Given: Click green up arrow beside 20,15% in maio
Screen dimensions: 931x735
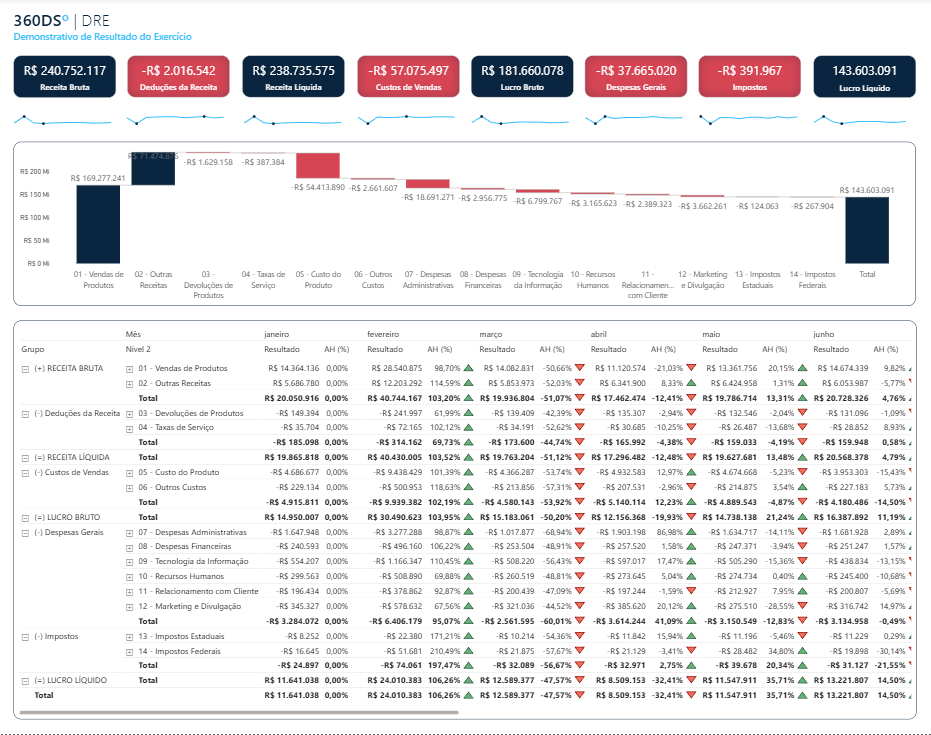Looking at the screenshot, I should pyautogui.click(x=802, y=368).
